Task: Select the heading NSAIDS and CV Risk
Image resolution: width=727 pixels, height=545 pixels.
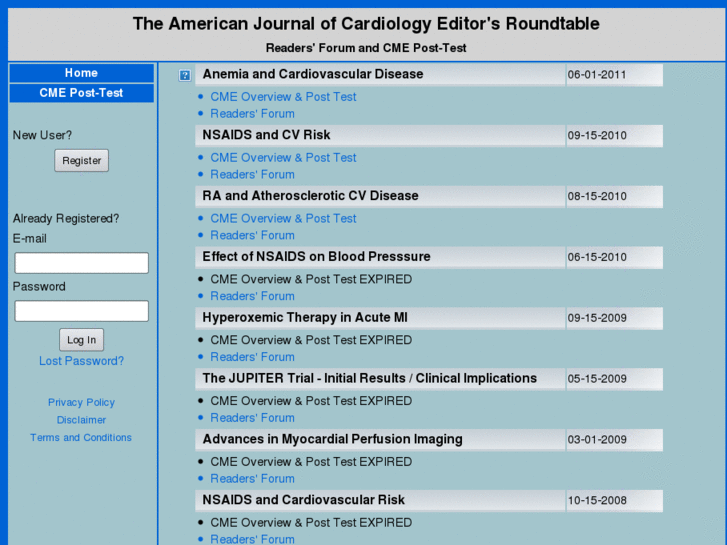Action: [266, 135]
